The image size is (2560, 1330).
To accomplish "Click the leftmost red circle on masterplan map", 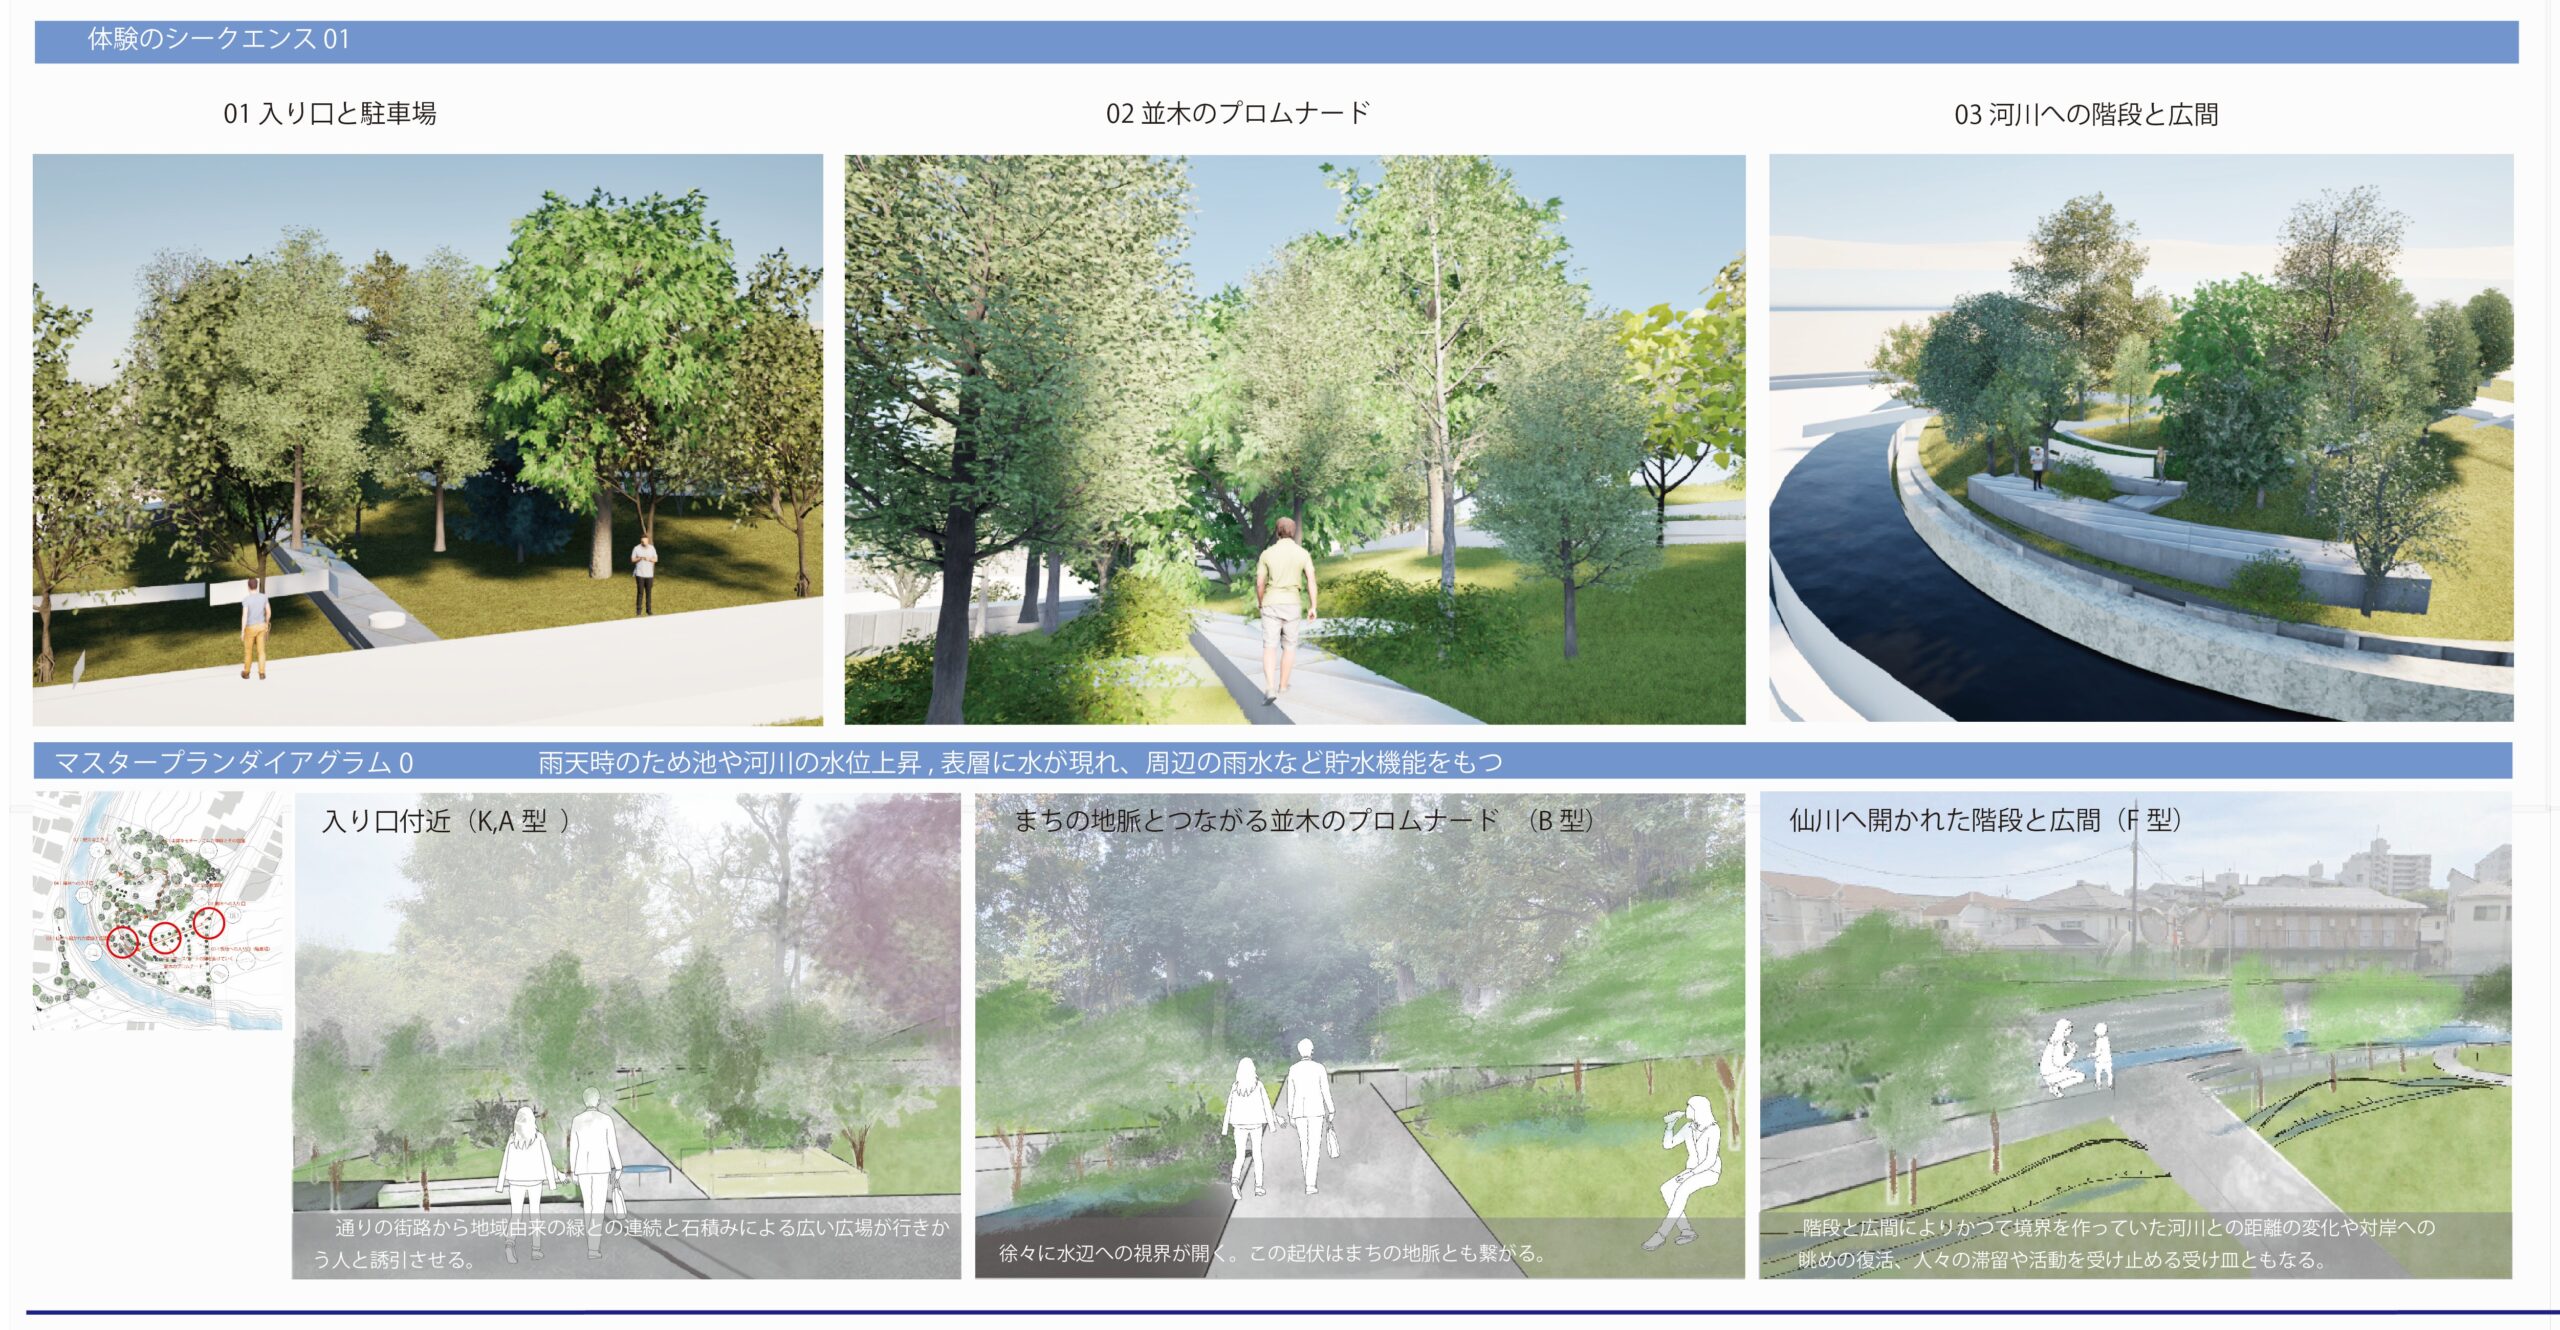I will coord(123,941).
